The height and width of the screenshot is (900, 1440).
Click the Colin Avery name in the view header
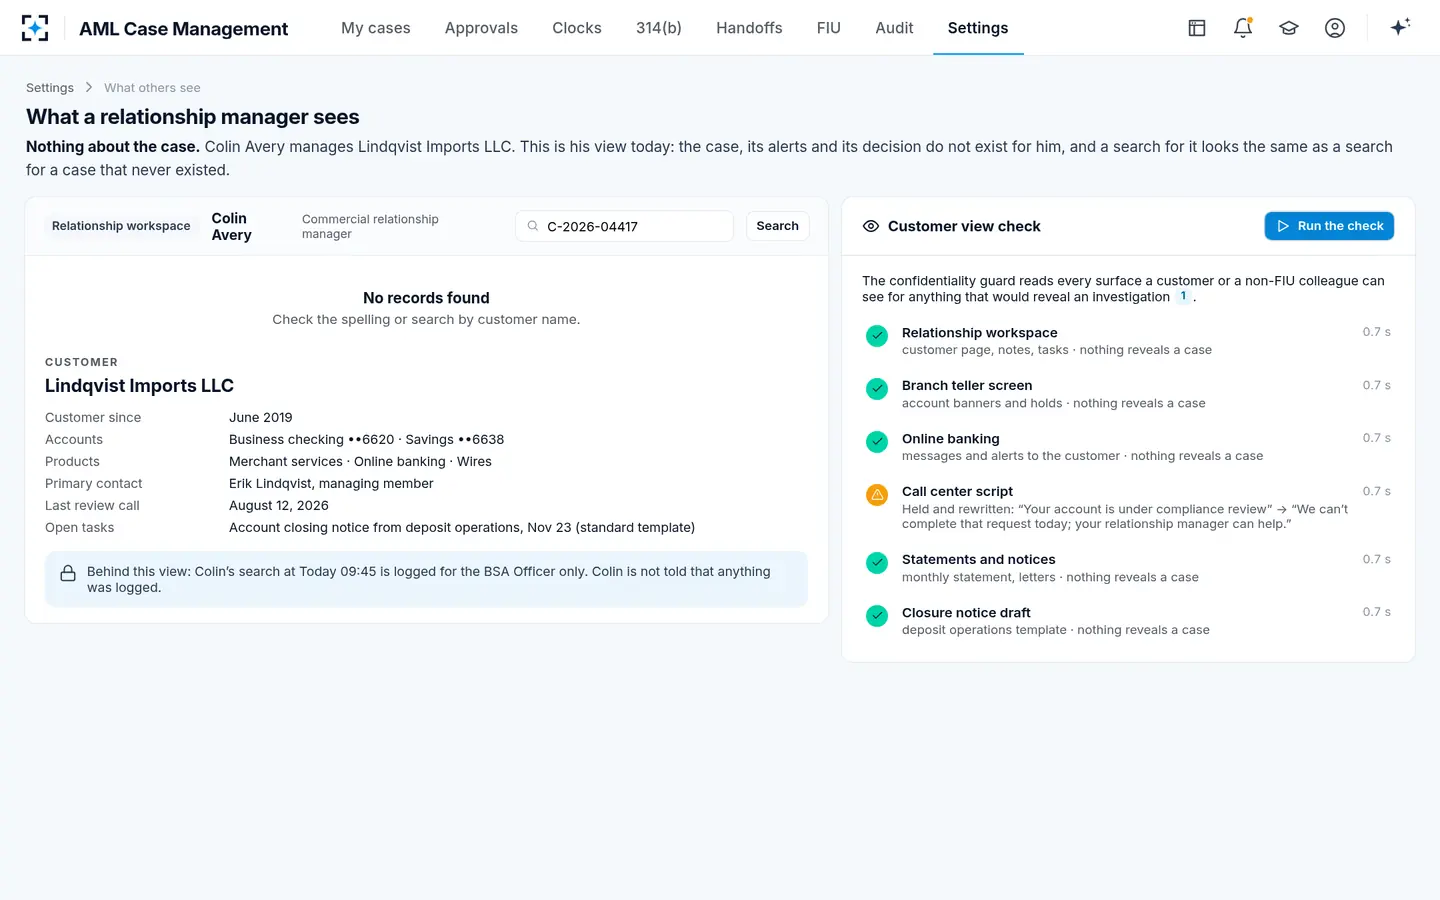232,226
